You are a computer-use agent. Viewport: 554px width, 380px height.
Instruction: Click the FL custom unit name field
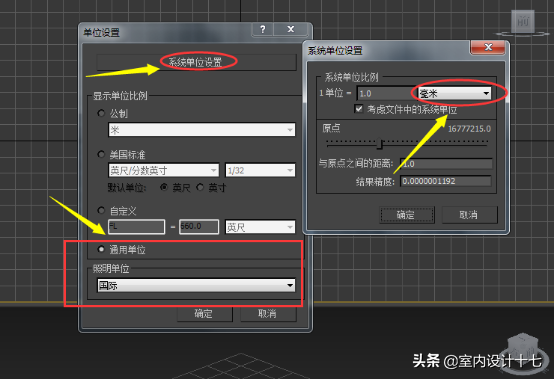[x=136, y=227]
